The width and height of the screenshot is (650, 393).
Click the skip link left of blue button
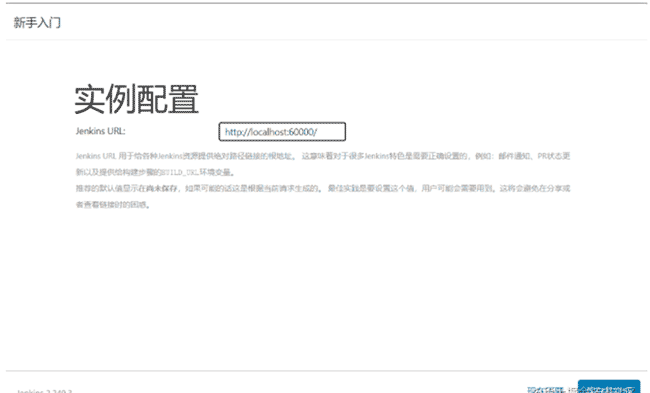[x=546, y=389]
